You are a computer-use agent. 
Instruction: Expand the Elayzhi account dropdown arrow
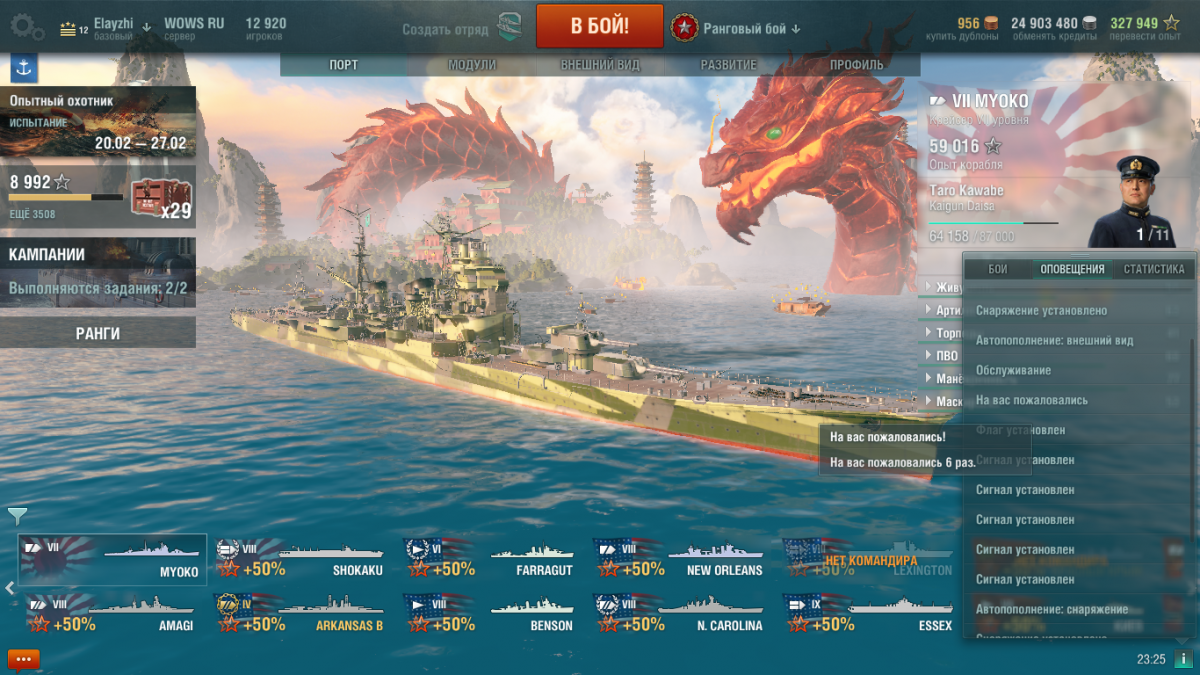point(146,26)
